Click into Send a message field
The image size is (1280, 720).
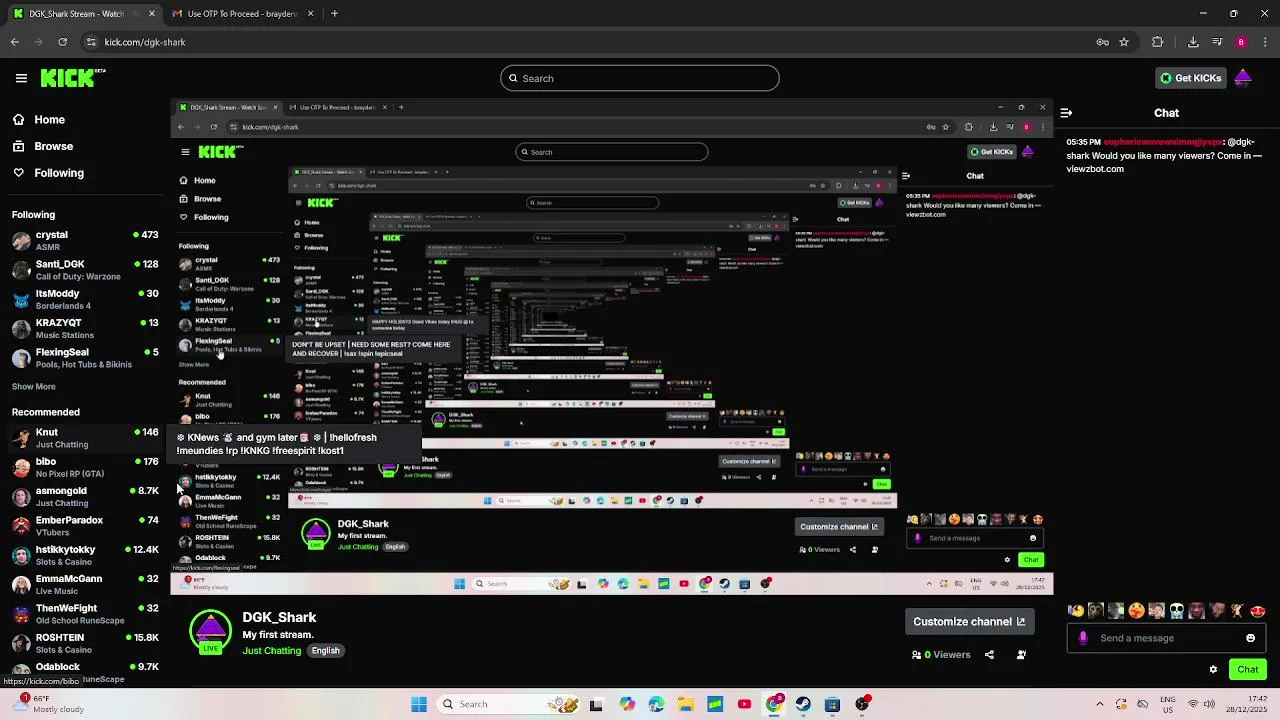[1167, 638]
